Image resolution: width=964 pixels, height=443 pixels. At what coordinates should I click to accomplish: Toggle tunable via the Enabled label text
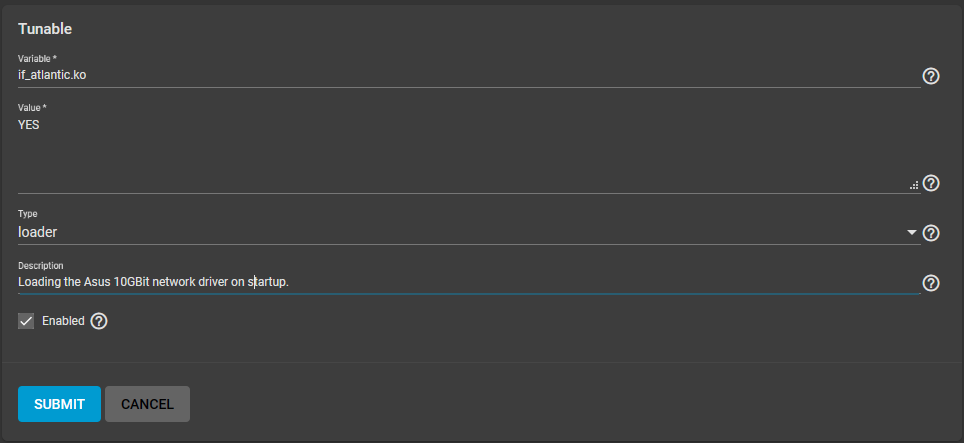63,321
